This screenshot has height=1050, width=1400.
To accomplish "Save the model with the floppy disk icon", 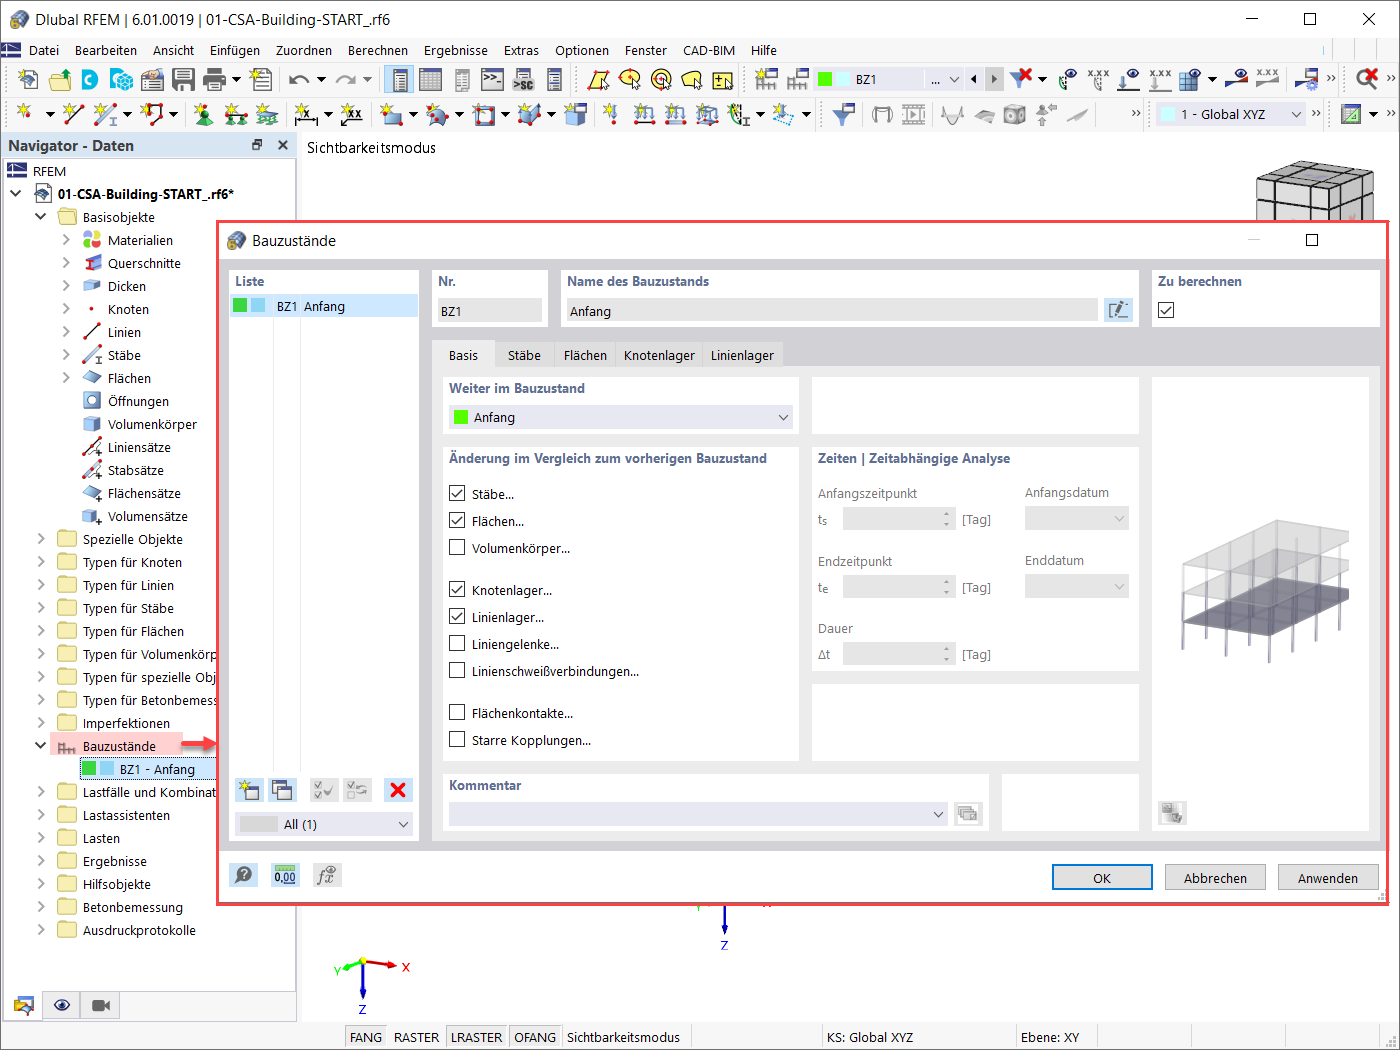I will tap(183, 80).
